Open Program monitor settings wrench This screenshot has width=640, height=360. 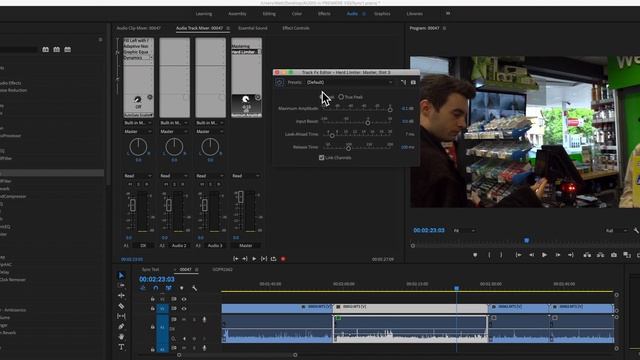click(x=636, y=231)
